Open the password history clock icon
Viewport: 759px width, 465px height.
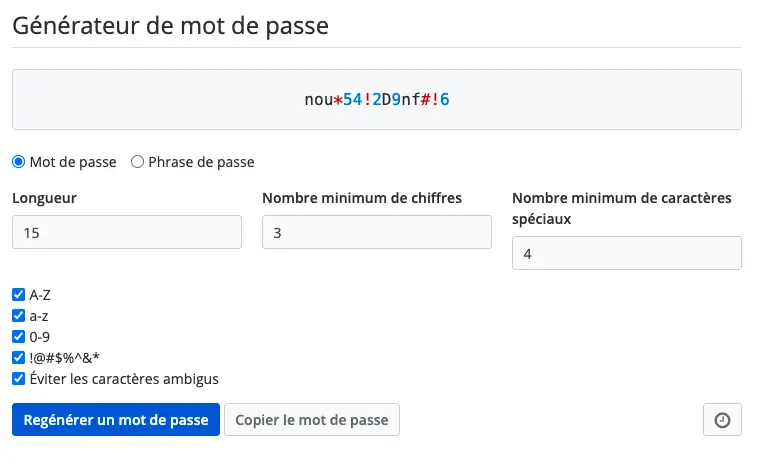click(x=722, y=420)
